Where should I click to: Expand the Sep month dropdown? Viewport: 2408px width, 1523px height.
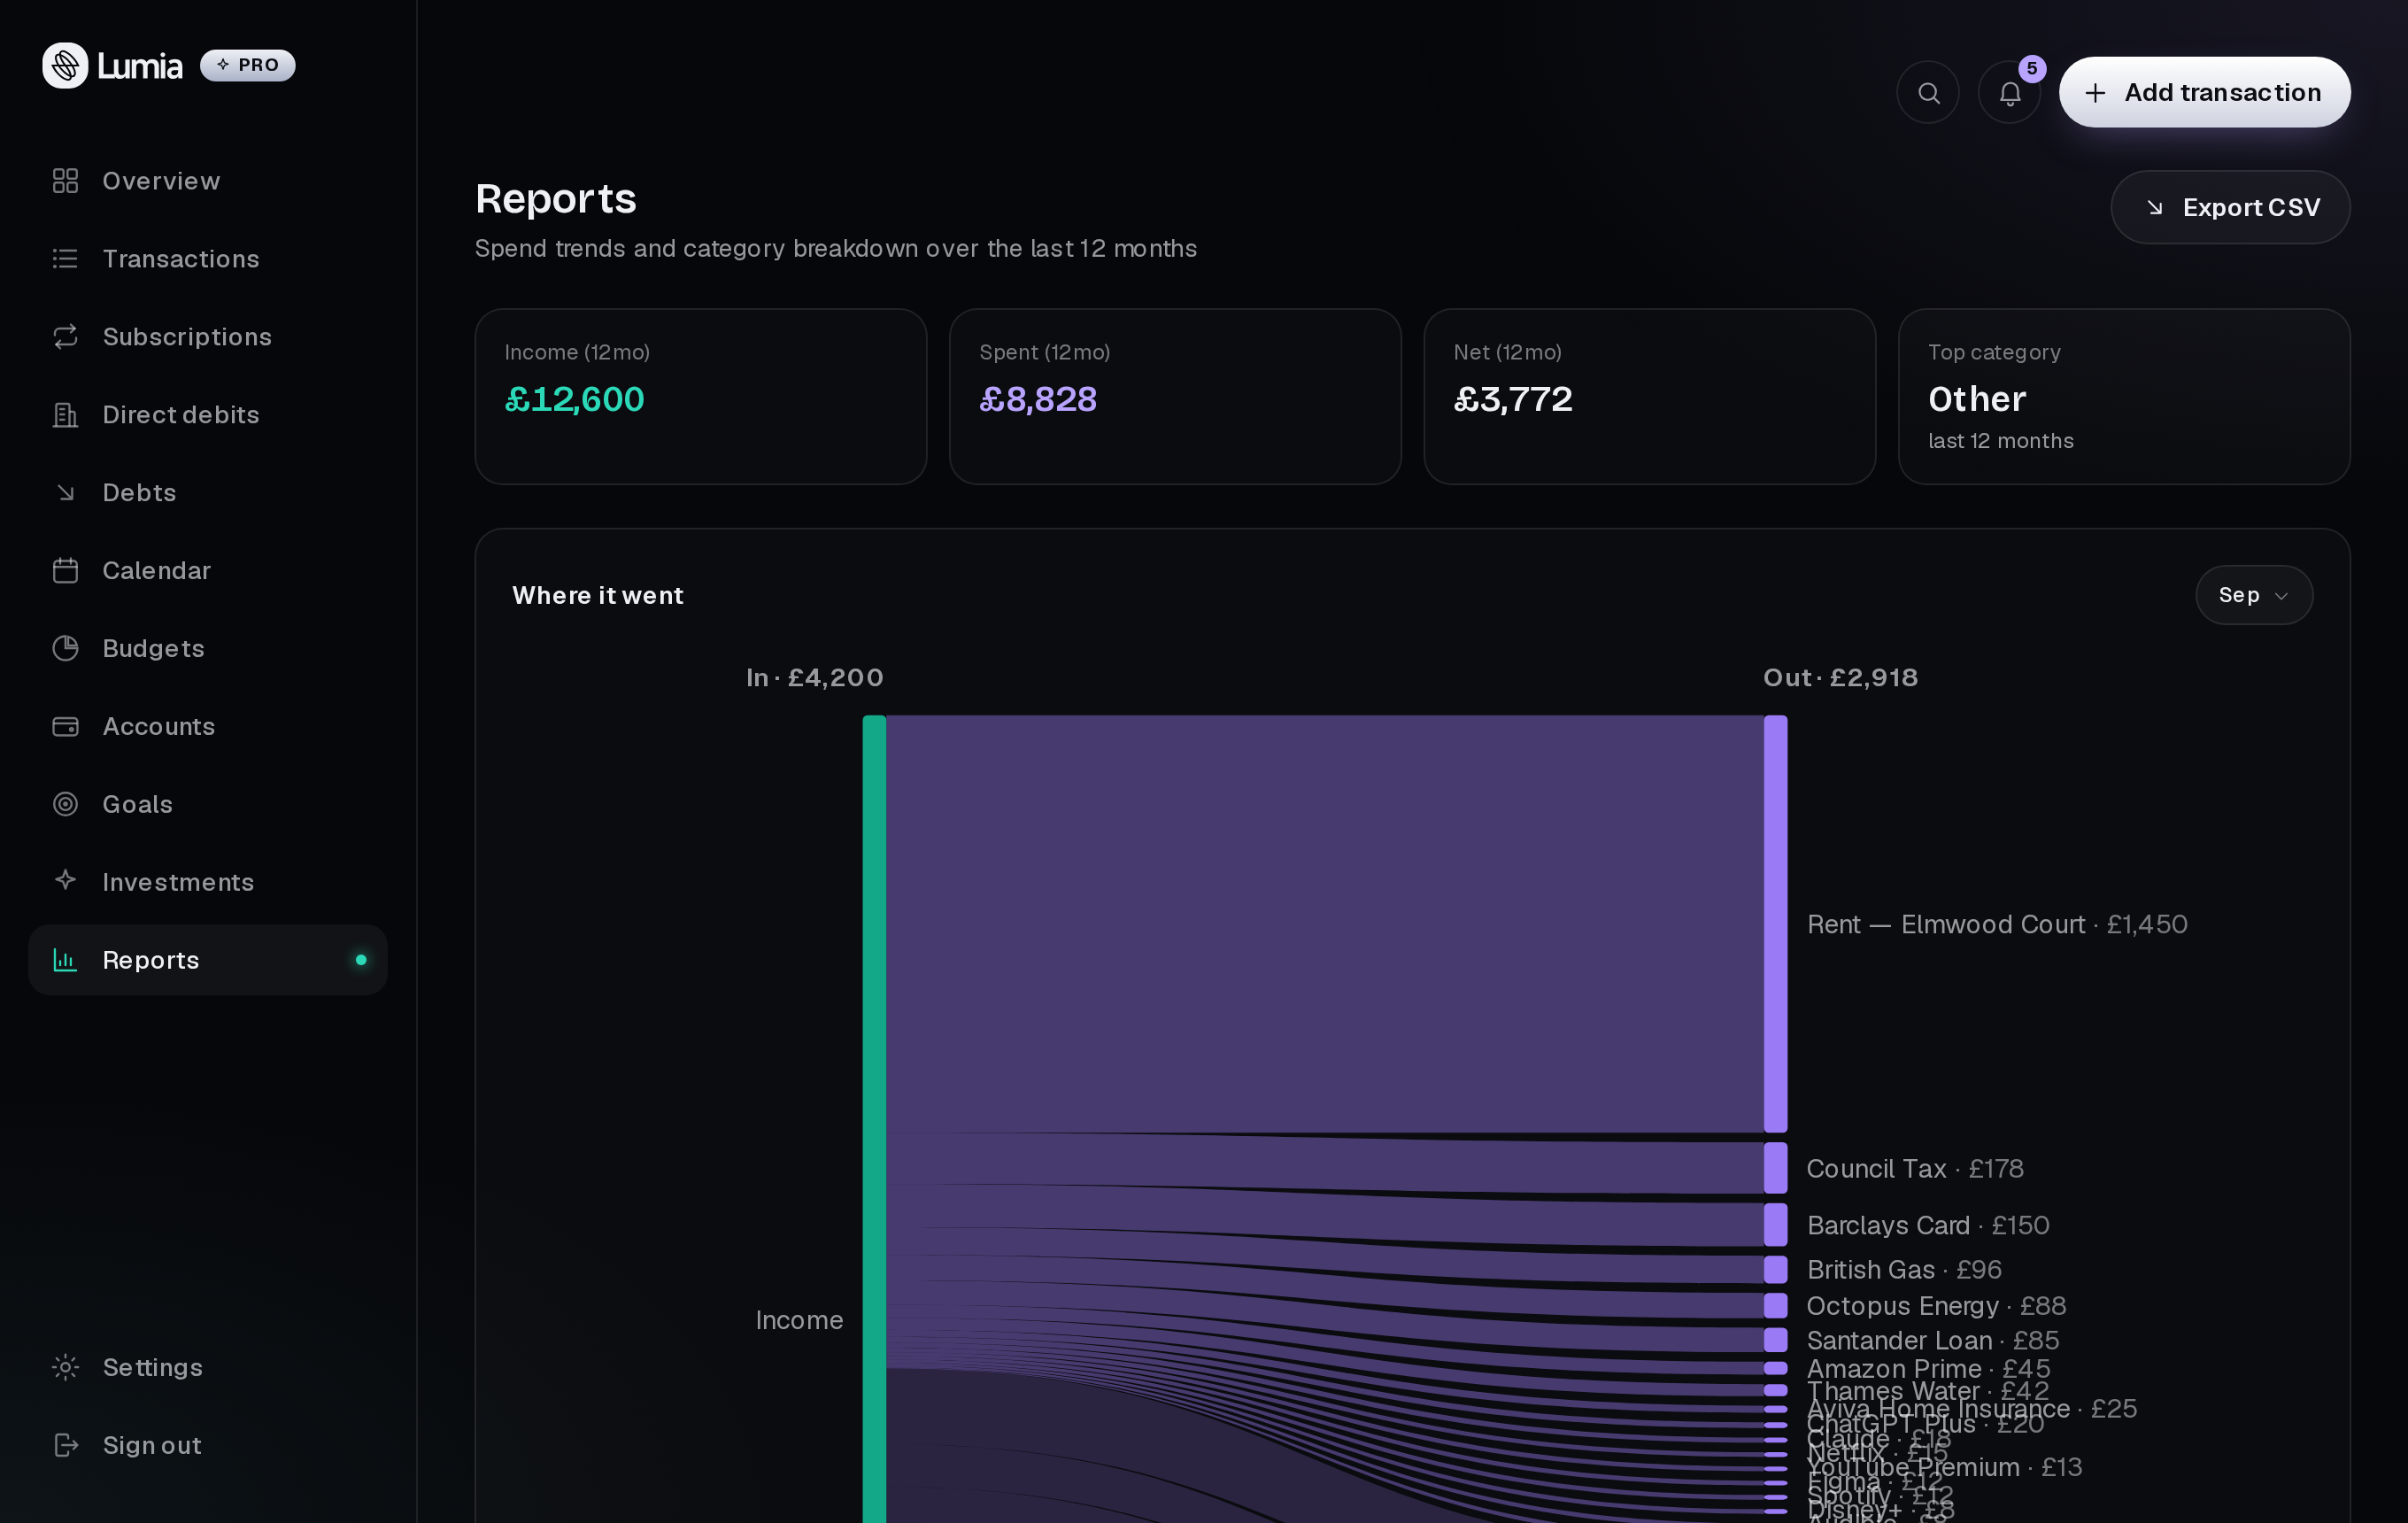pyautogui.click(x=2254, y=595)
